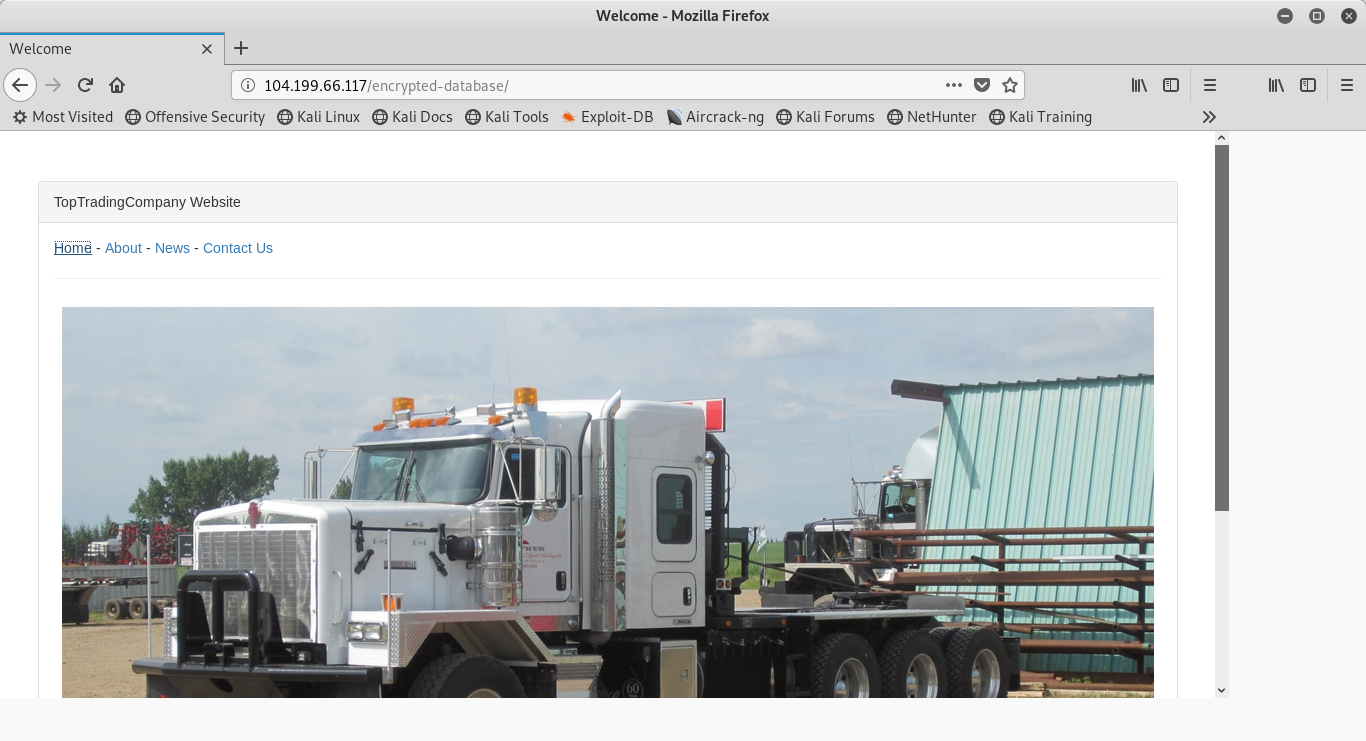Go to the Firefox home page
This screenshot has height=741, width=1366.
pos(117,85)
